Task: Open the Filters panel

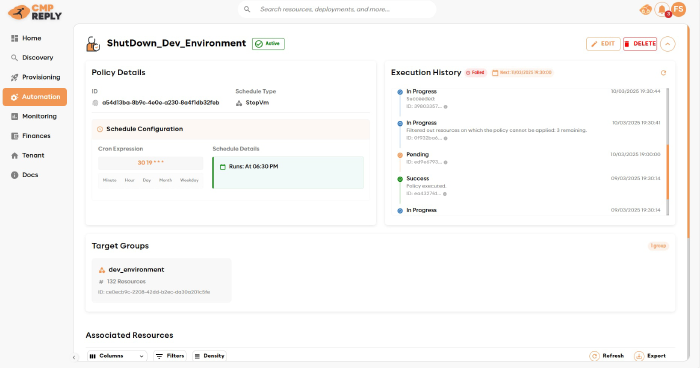Action: 170,356
